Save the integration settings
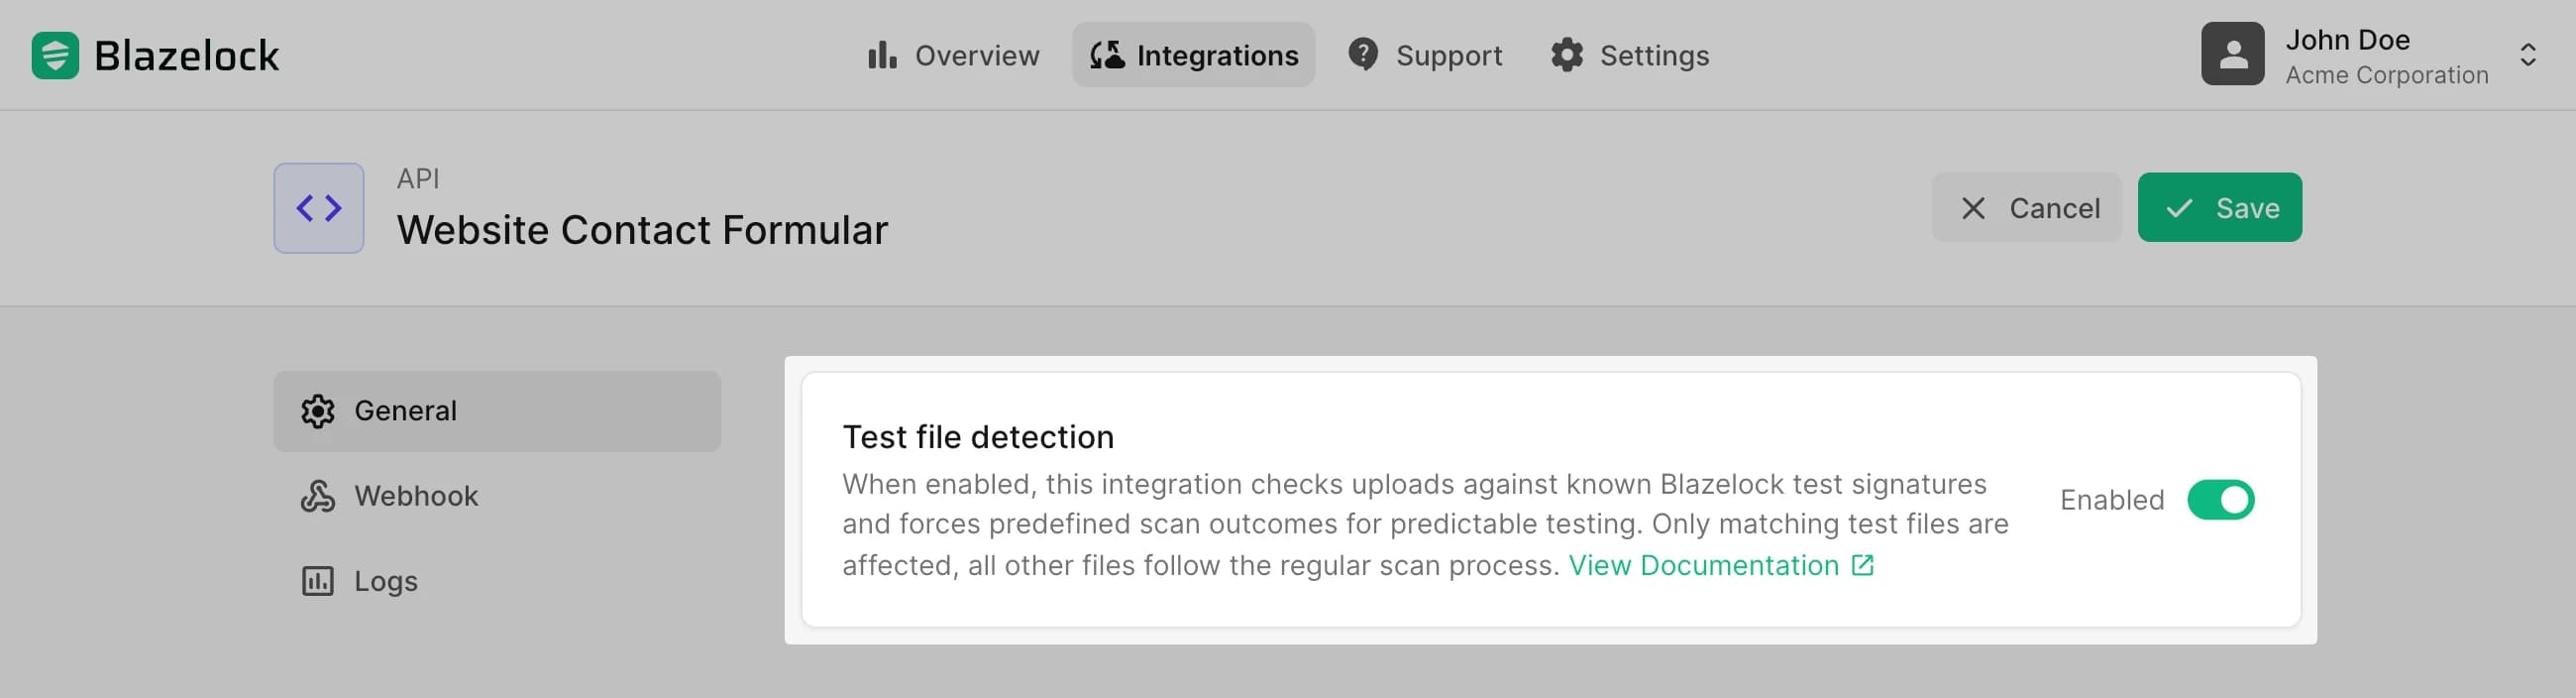This screenshot has width=2576, height=698. [2219, 207]
